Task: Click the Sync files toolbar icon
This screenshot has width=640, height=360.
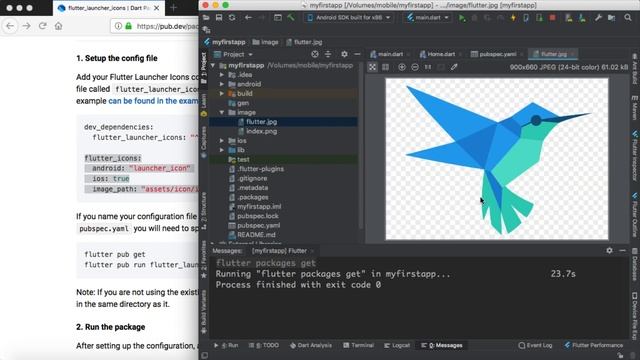Action: click(x=232, y=18)
